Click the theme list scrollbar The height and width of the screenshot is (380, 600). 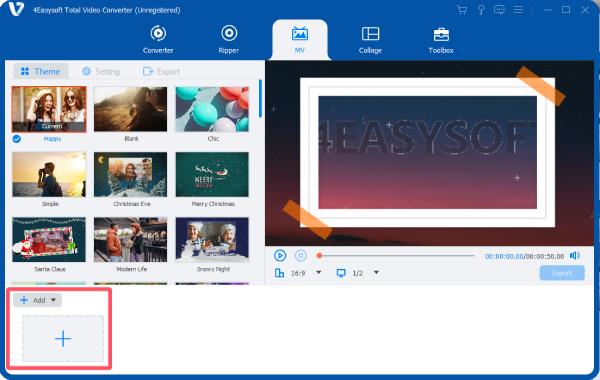coord(261,98)
